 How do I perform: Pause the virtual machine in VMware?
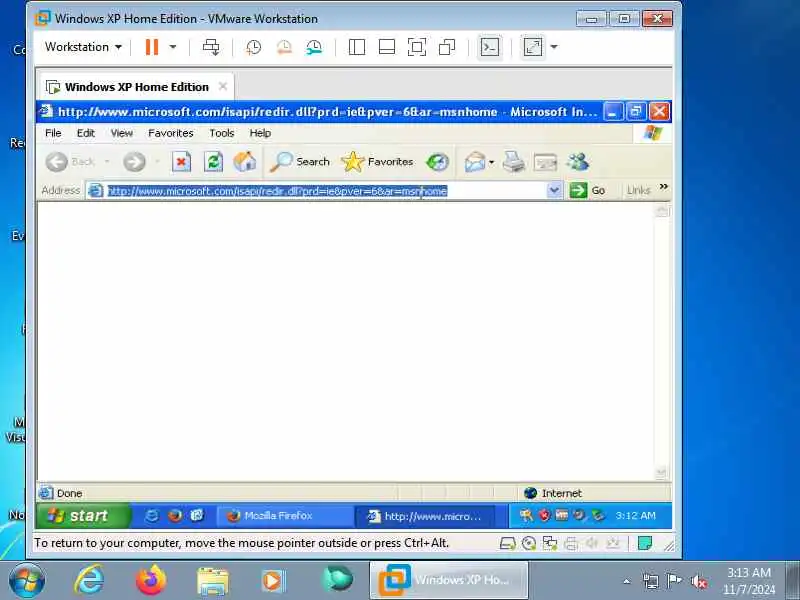(152, 47)
